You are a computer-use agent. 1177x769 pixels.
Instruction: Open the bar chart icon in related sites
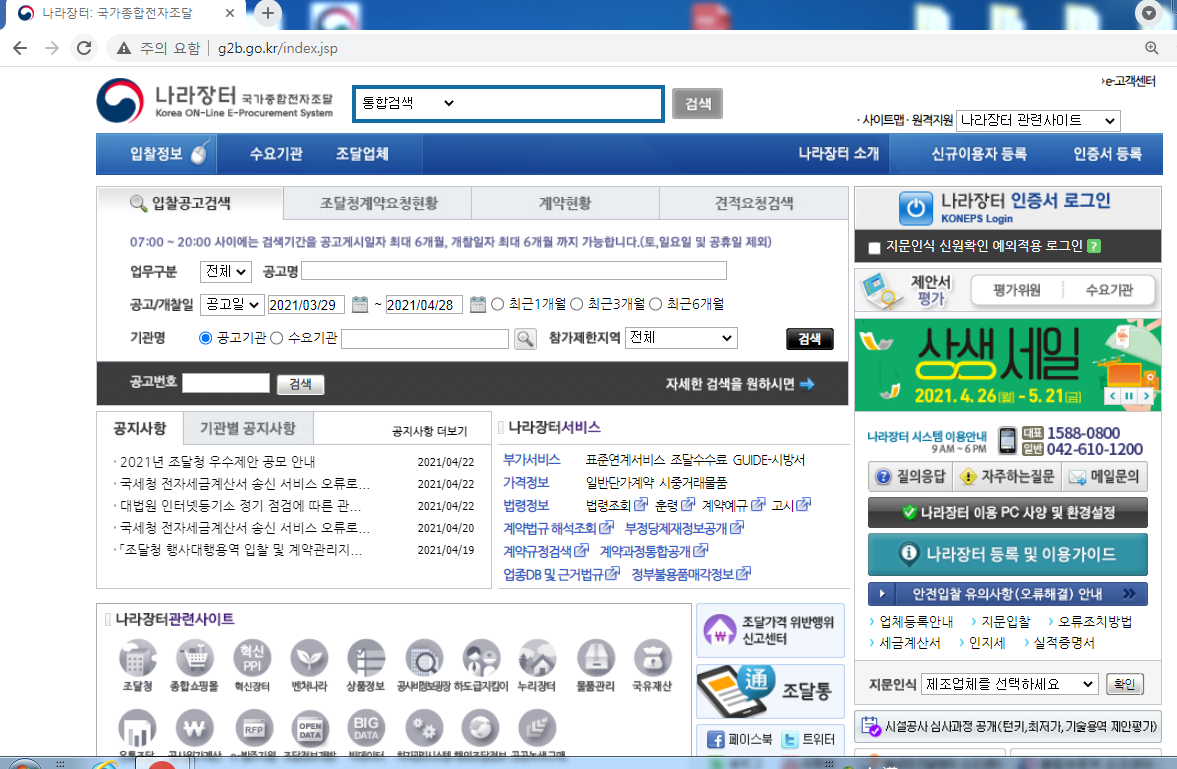tap(137, 727)
